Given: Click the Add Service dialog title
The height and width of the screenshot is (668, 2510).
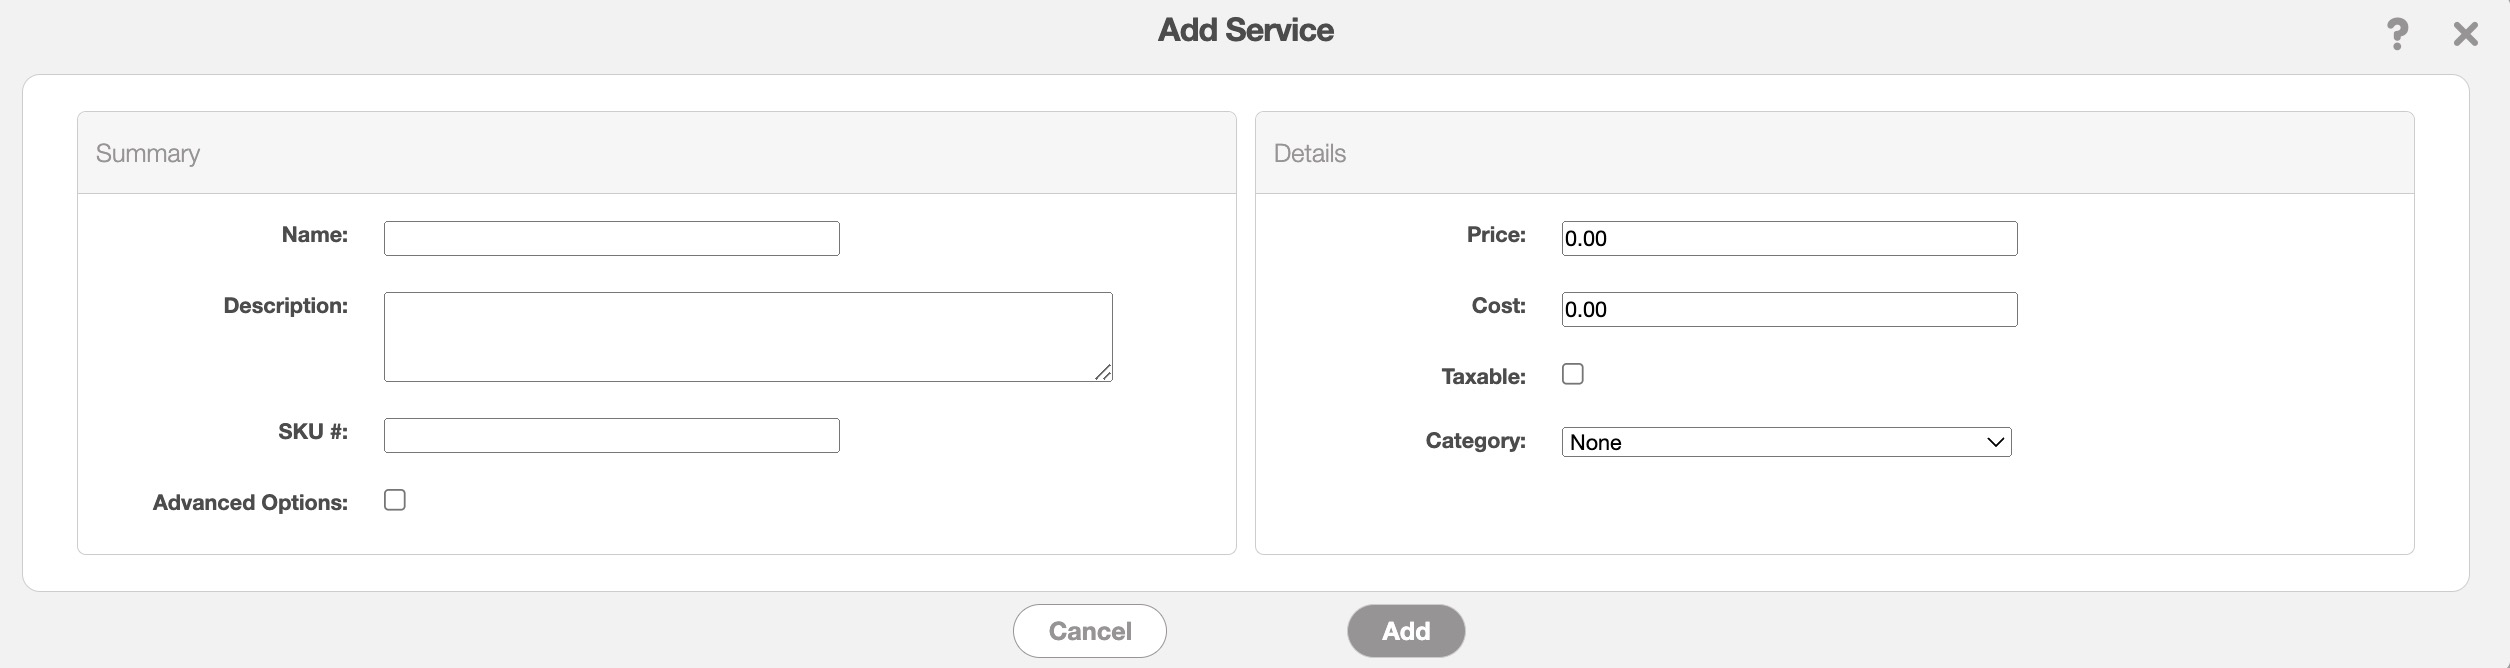Looking at the screenshot, I should (x=1245, y=30).
